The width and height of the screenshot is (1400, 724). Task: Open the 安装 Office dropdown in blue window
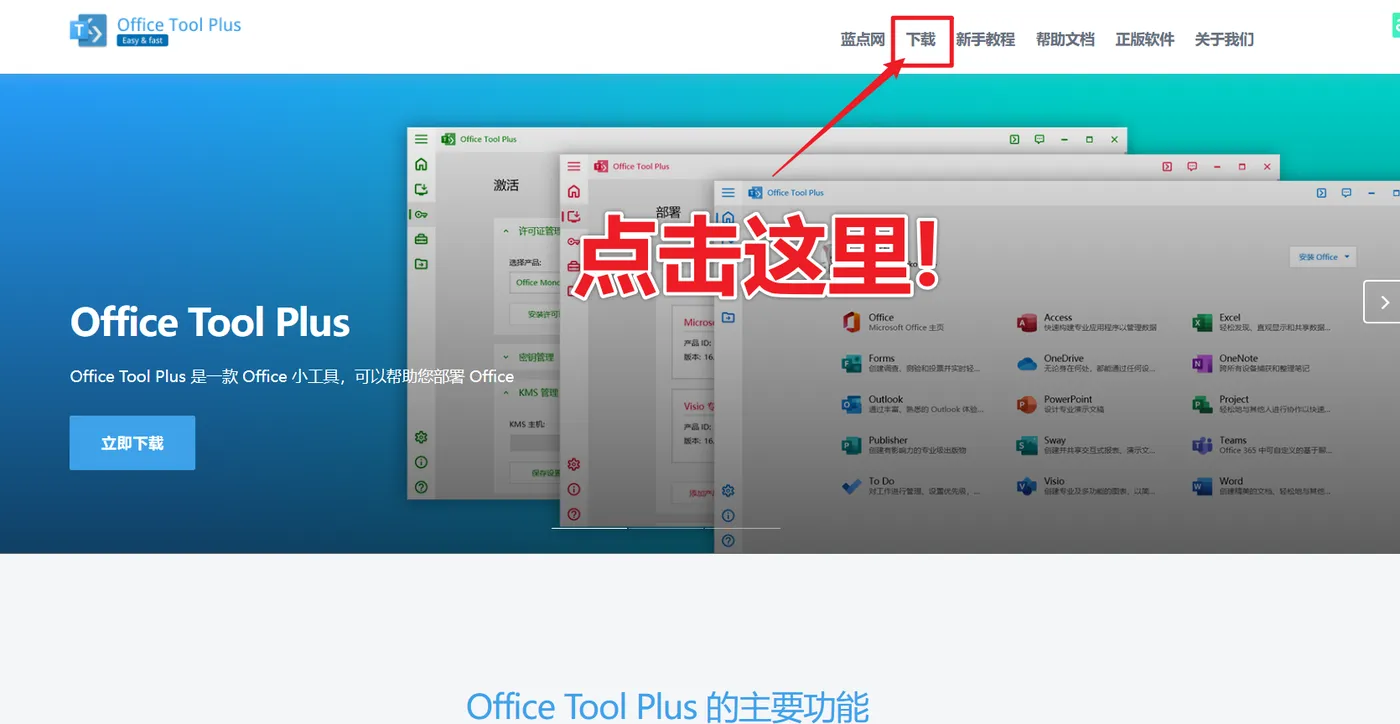[x=1323, y=257]
